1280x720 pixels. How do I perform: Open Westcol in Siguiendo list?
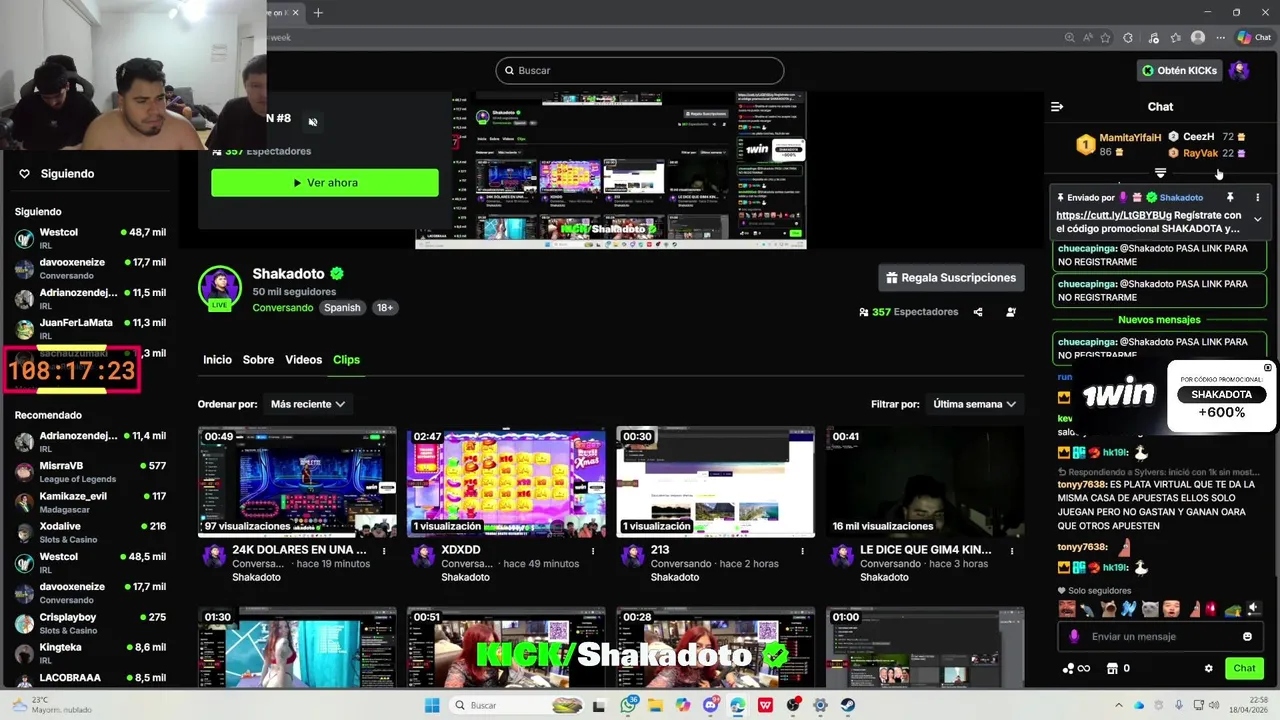90,238
